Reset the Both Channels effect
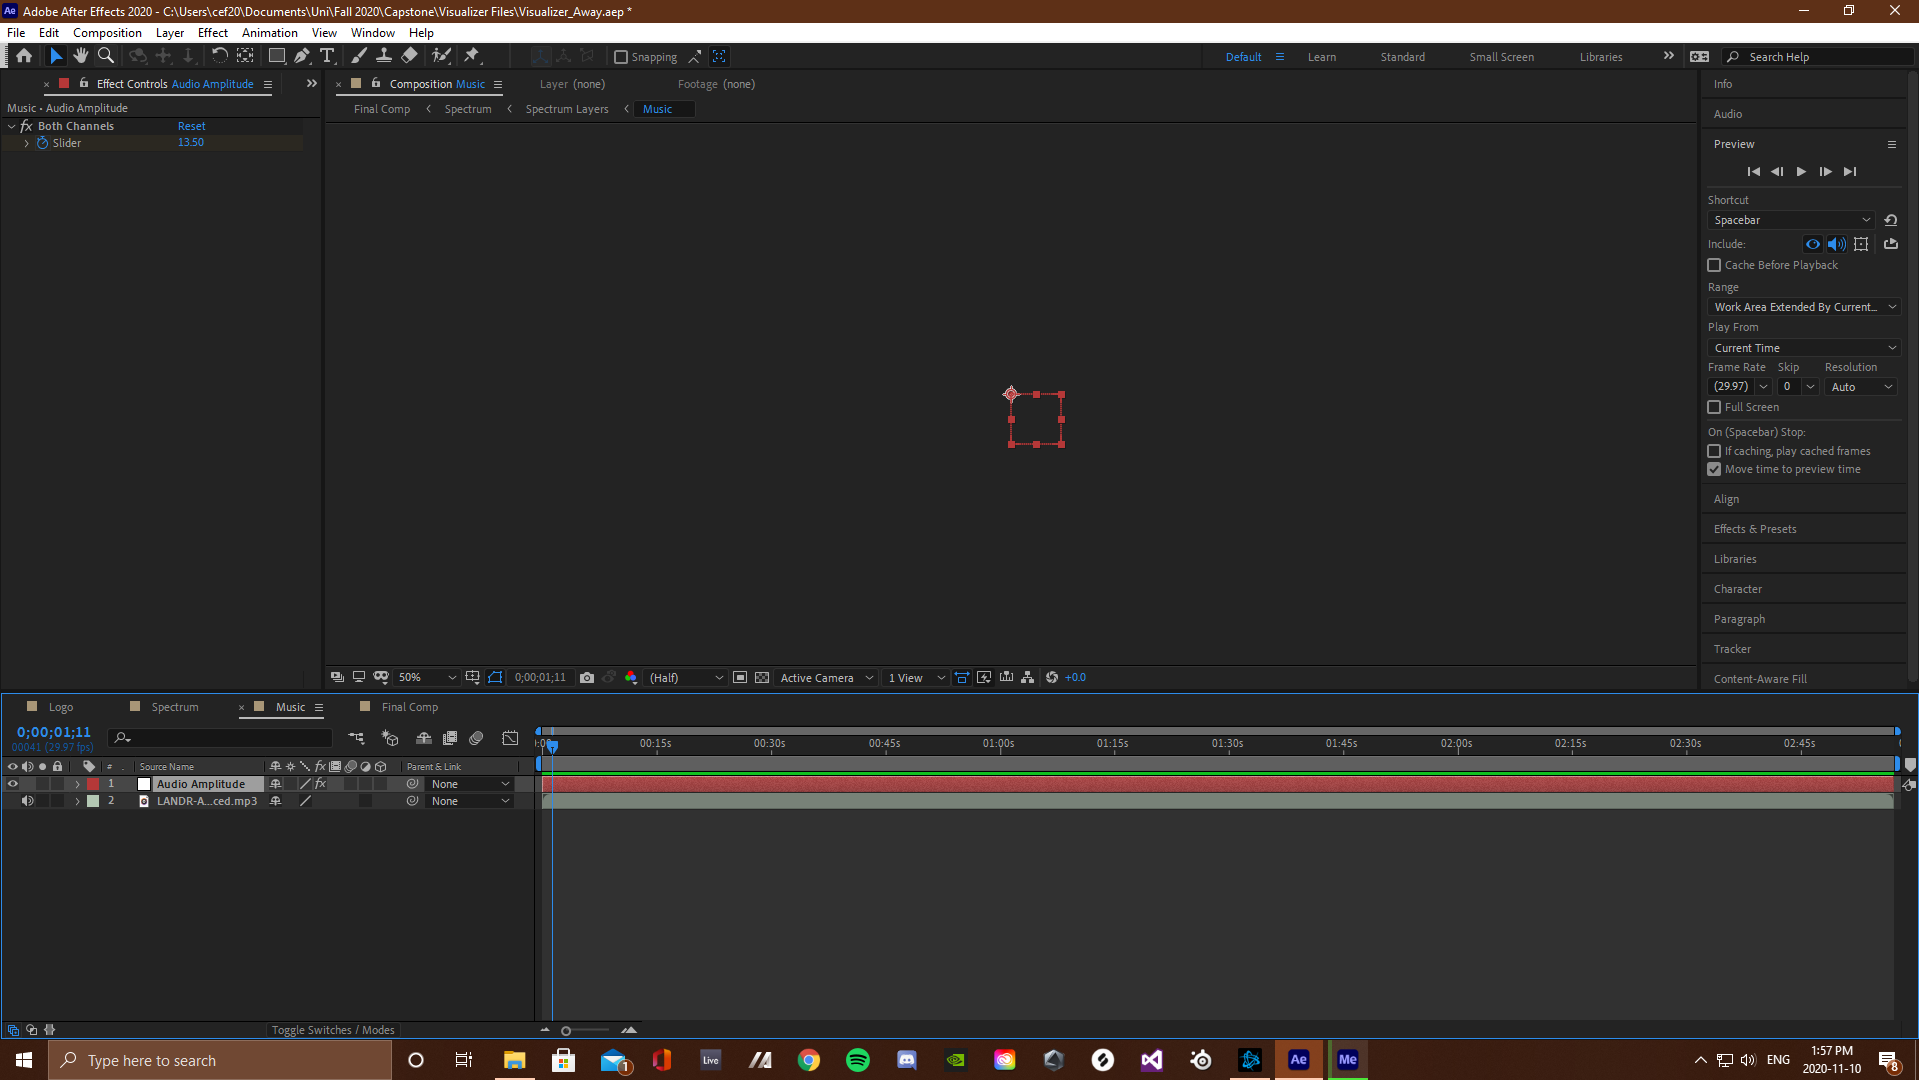This screenshot has height=1080, width=1919. pos(191,126)
